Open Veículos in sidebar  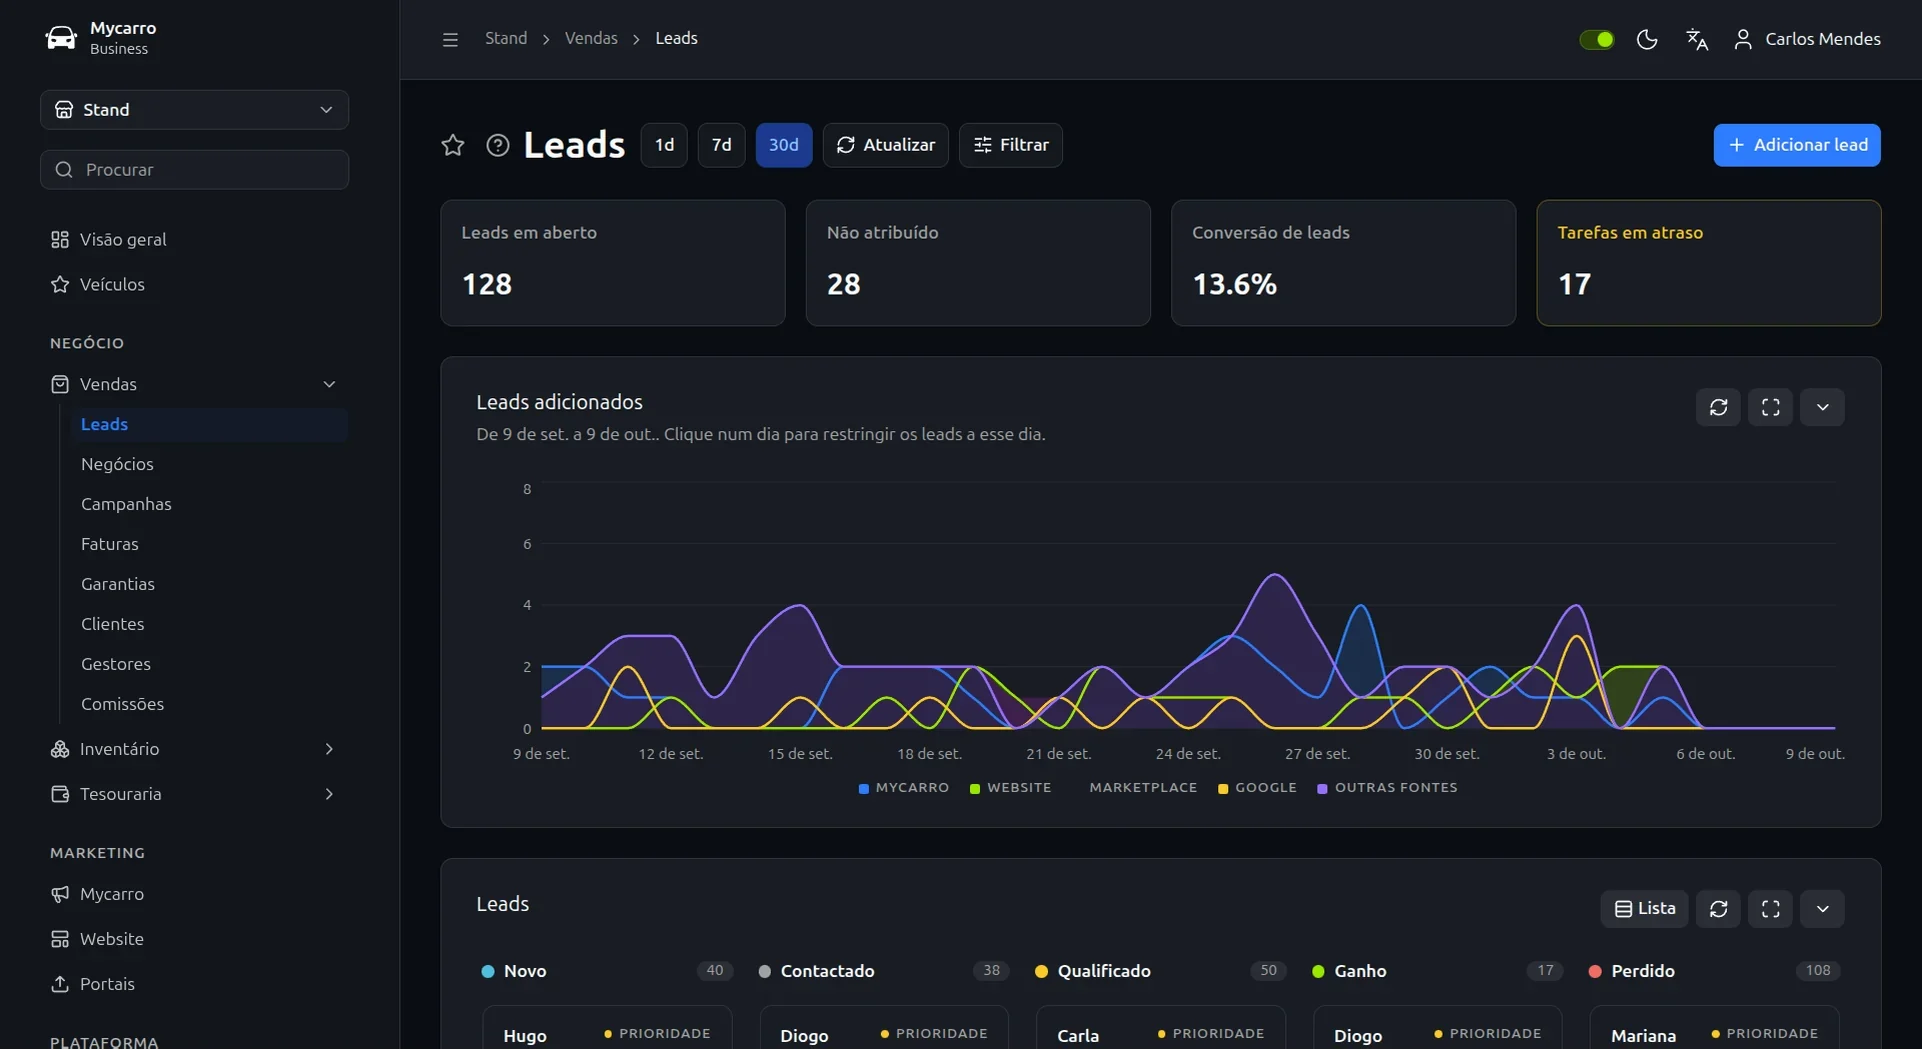194,284
